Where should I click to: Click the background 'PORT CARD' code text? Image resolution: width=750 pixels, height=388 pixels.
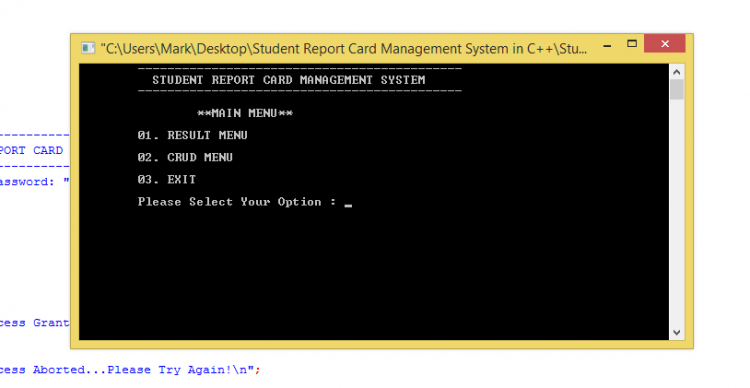tap(32, 150)
